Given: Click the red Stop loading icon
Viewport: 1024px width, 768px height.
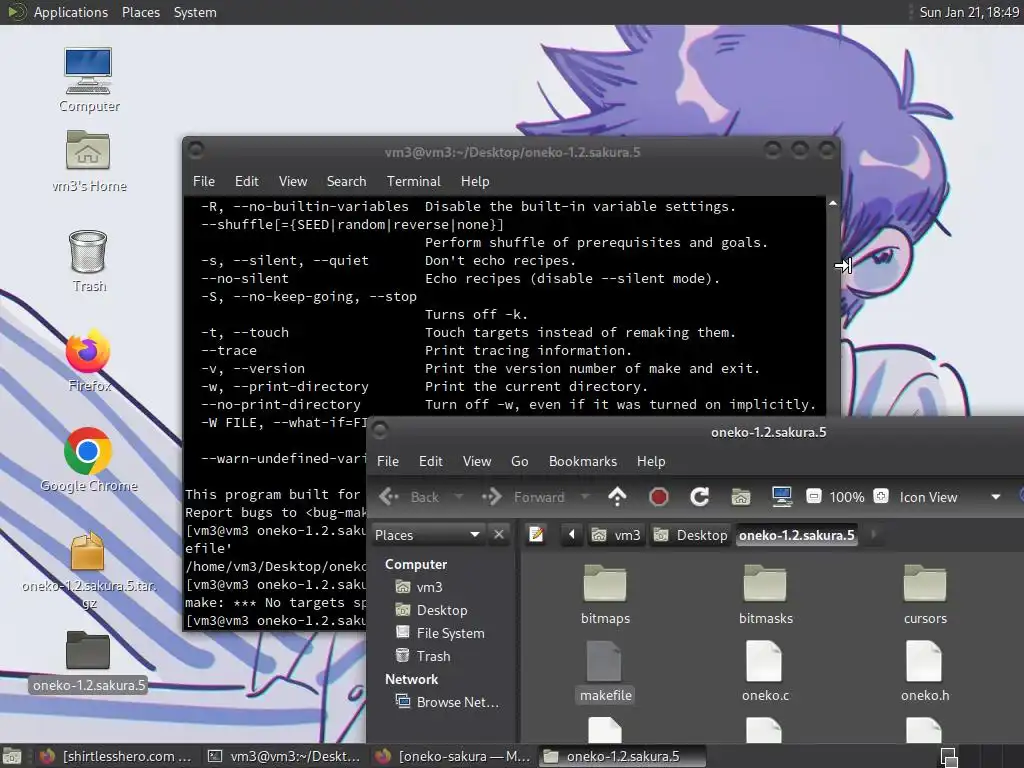Looking at the screenshot, I should pyautogui.click(x=658, y=497).
